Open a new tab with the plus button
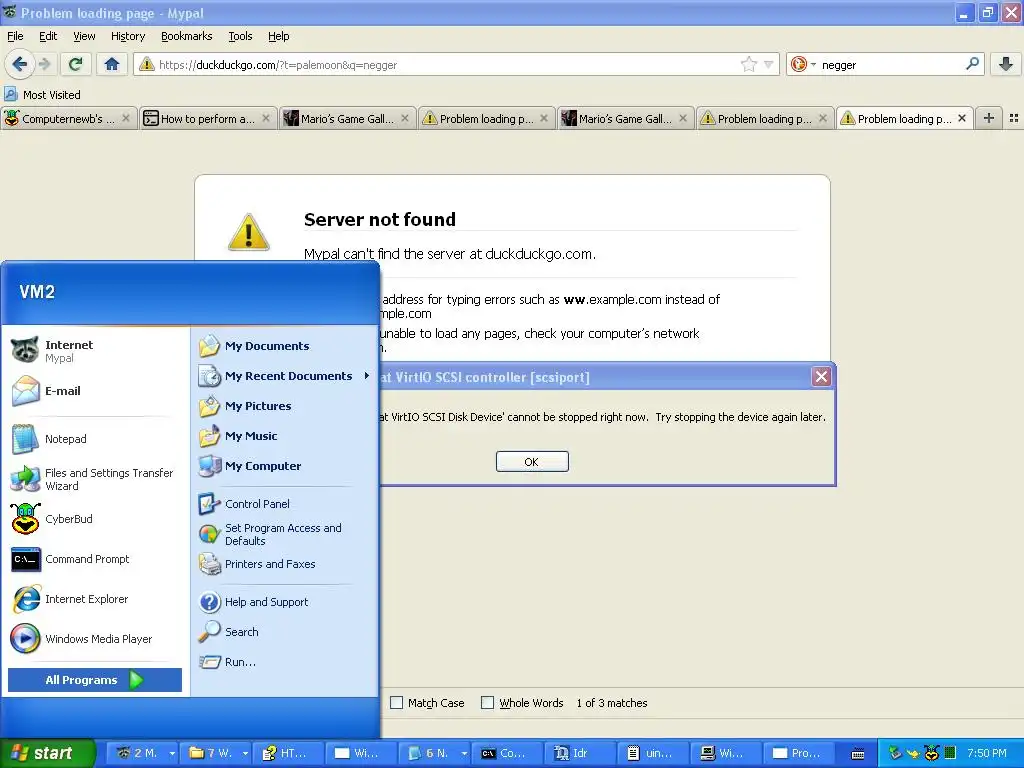 [989, 118]
